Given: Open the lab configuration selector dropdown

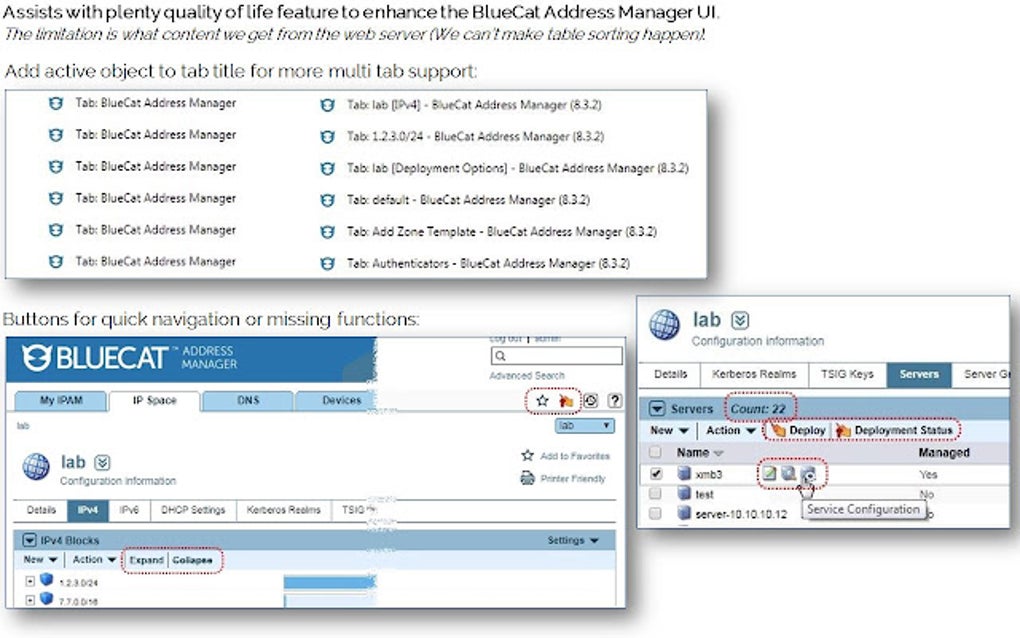Looking at the screenshot, I should coord(583,425).
